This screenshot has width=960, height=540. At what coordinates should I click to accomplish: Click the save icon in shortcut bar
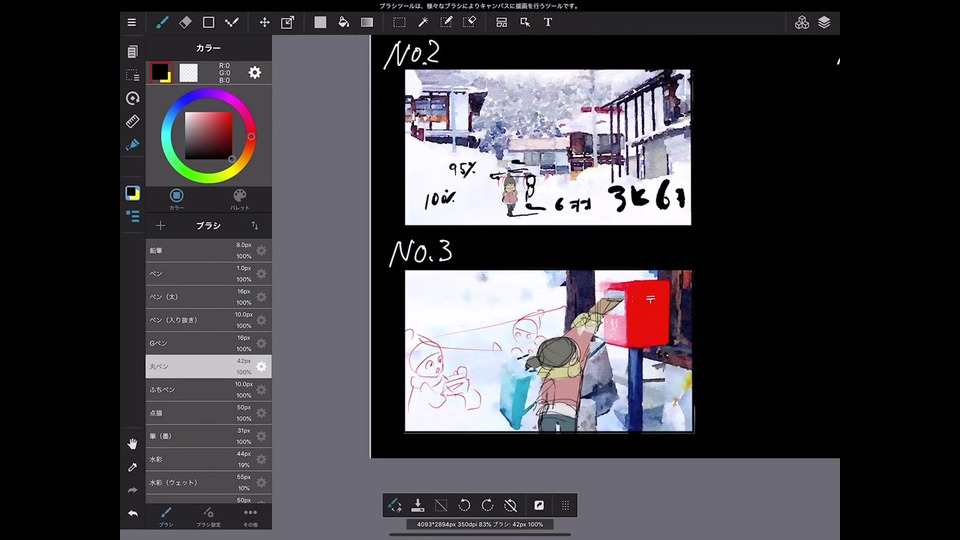(x=418, y=505)
